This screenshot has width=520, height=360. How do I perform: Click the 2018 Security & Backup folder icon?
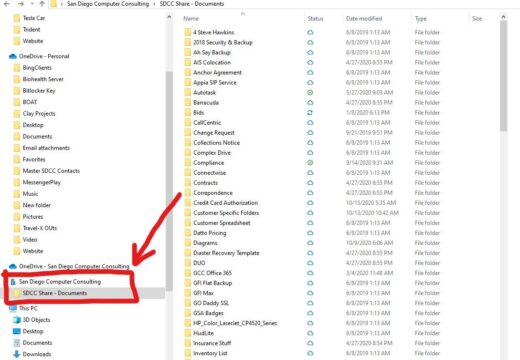click(188, 42)
